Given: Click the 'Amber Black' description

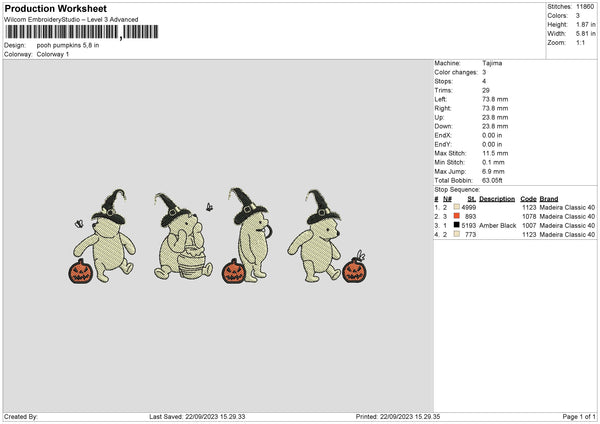Looking at the screenshot, I should [x=497, y=225].
